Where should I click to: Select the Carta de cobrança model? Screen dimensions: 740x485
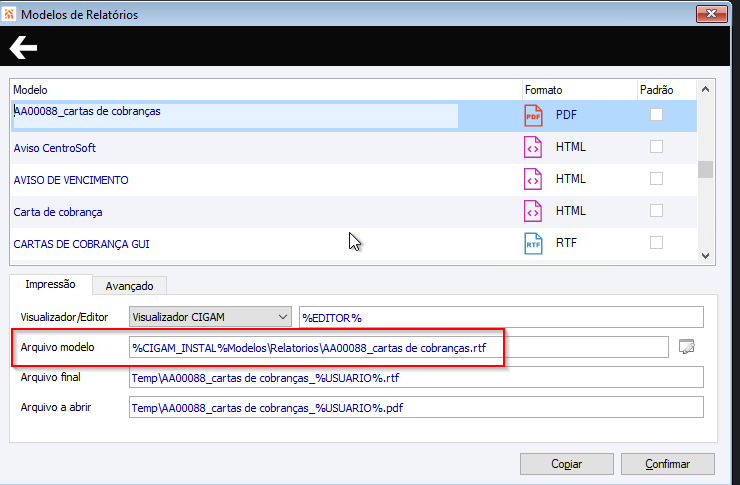(x=58, y=212)
